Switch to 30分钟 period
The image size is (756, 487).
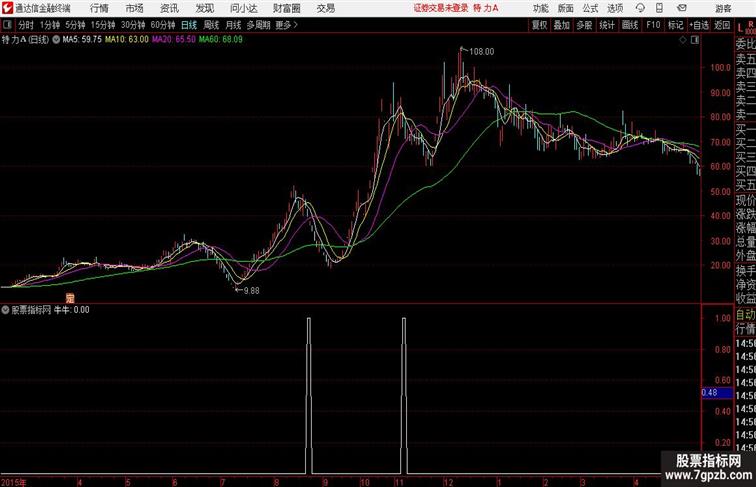point(133,25)
